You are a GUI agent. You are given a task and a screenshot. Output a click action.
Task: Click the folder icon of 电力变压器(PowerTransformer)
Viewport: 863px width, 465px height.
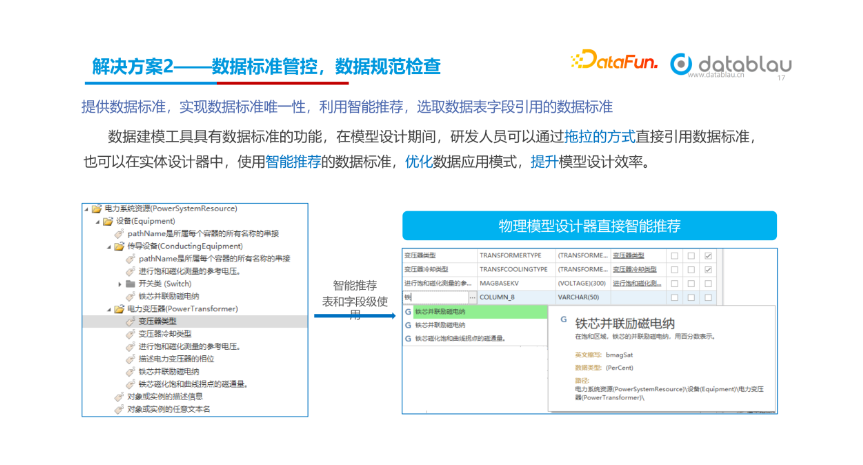(x=119, y=309)
